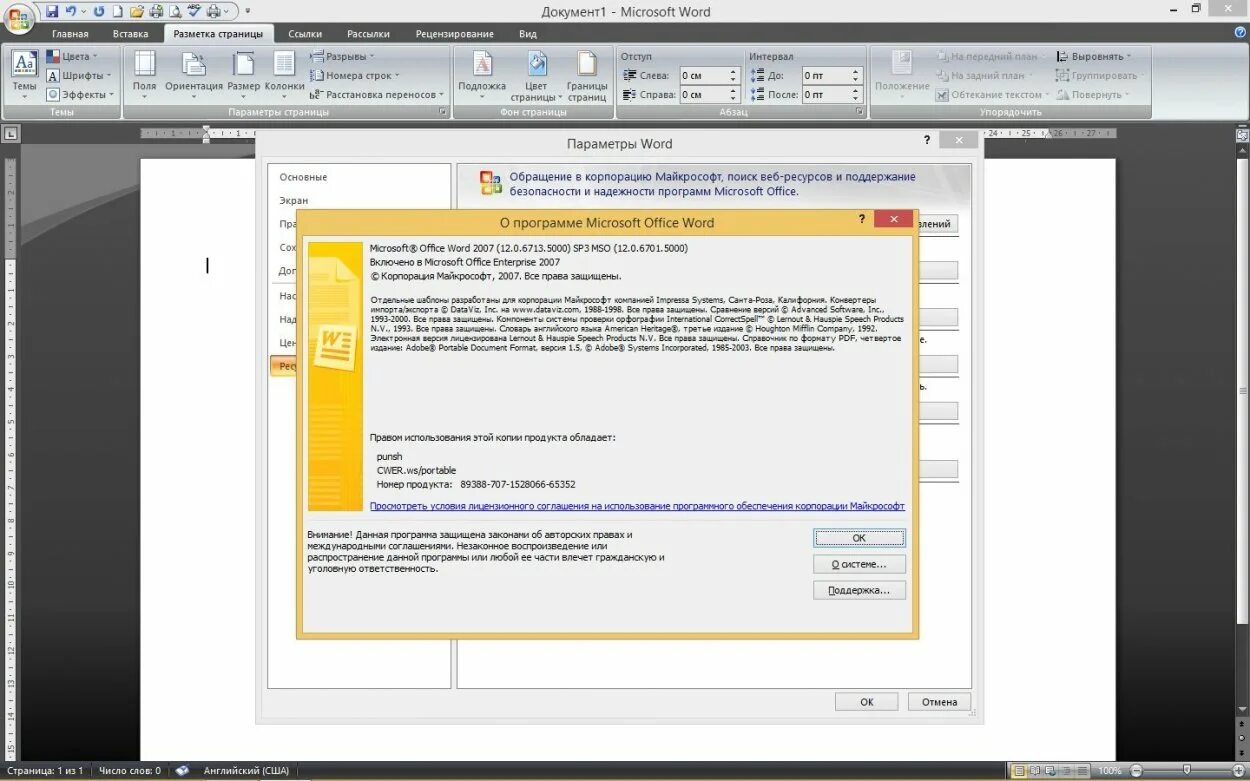Image resolution: width=1250 pixels, height=781 pixels.
Task: Click the О системе button
Action: (859, 564)
